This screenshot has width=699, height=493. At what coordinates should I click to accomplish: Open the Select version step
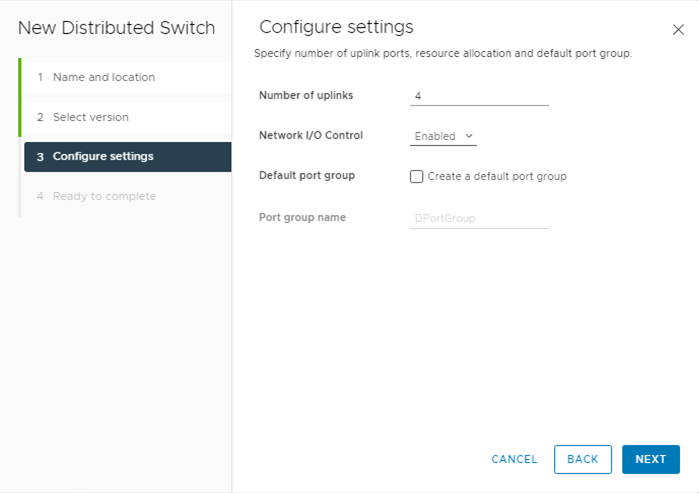[90, 117]
